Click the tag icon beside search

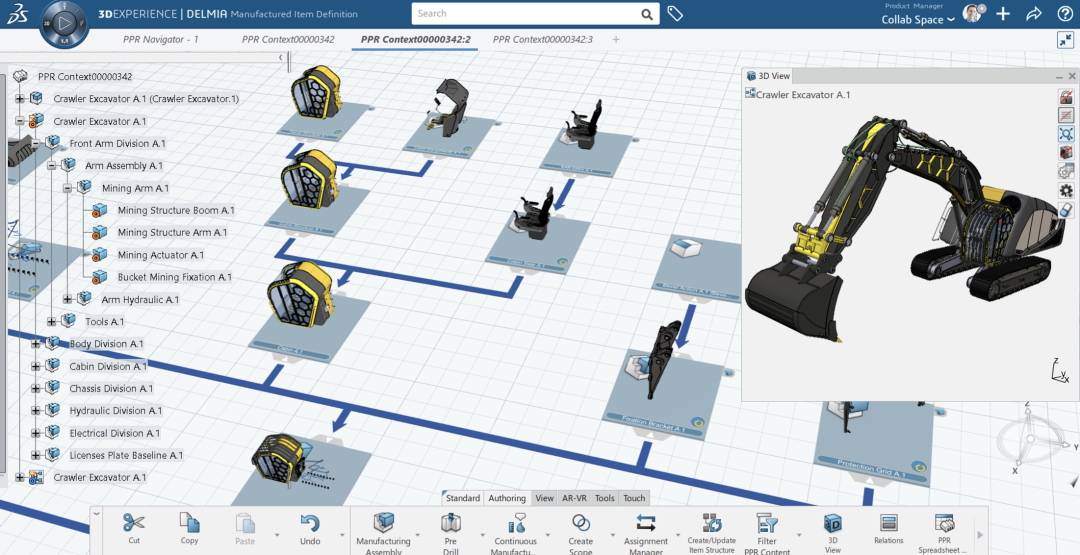[675, 14]
